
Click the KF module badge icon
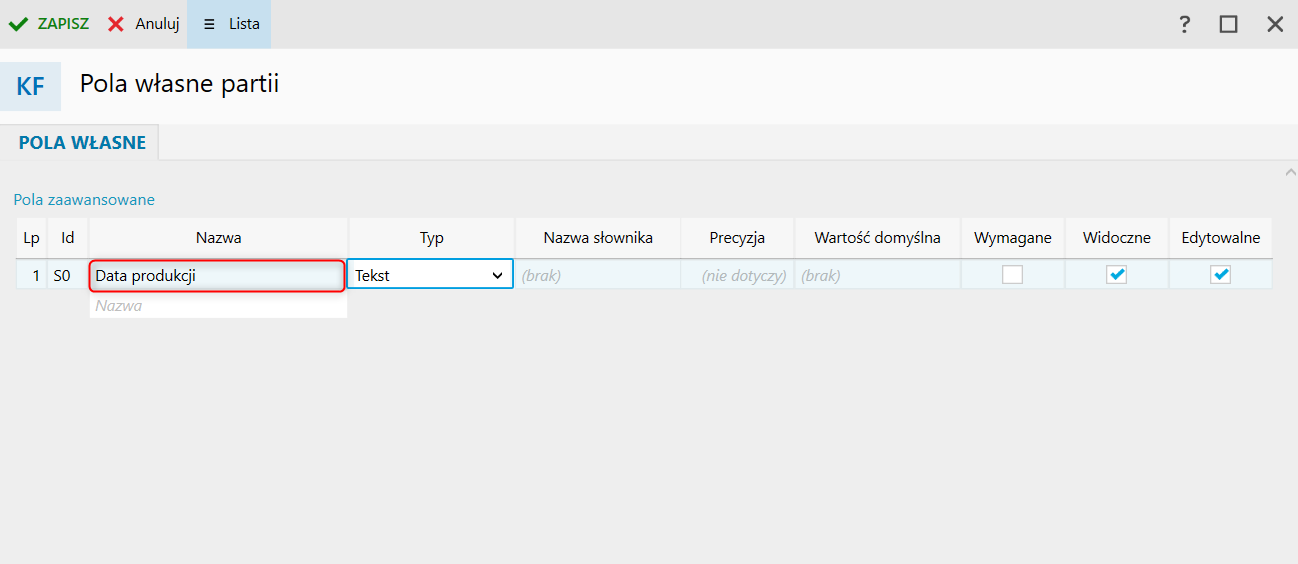tap(30, 87)
